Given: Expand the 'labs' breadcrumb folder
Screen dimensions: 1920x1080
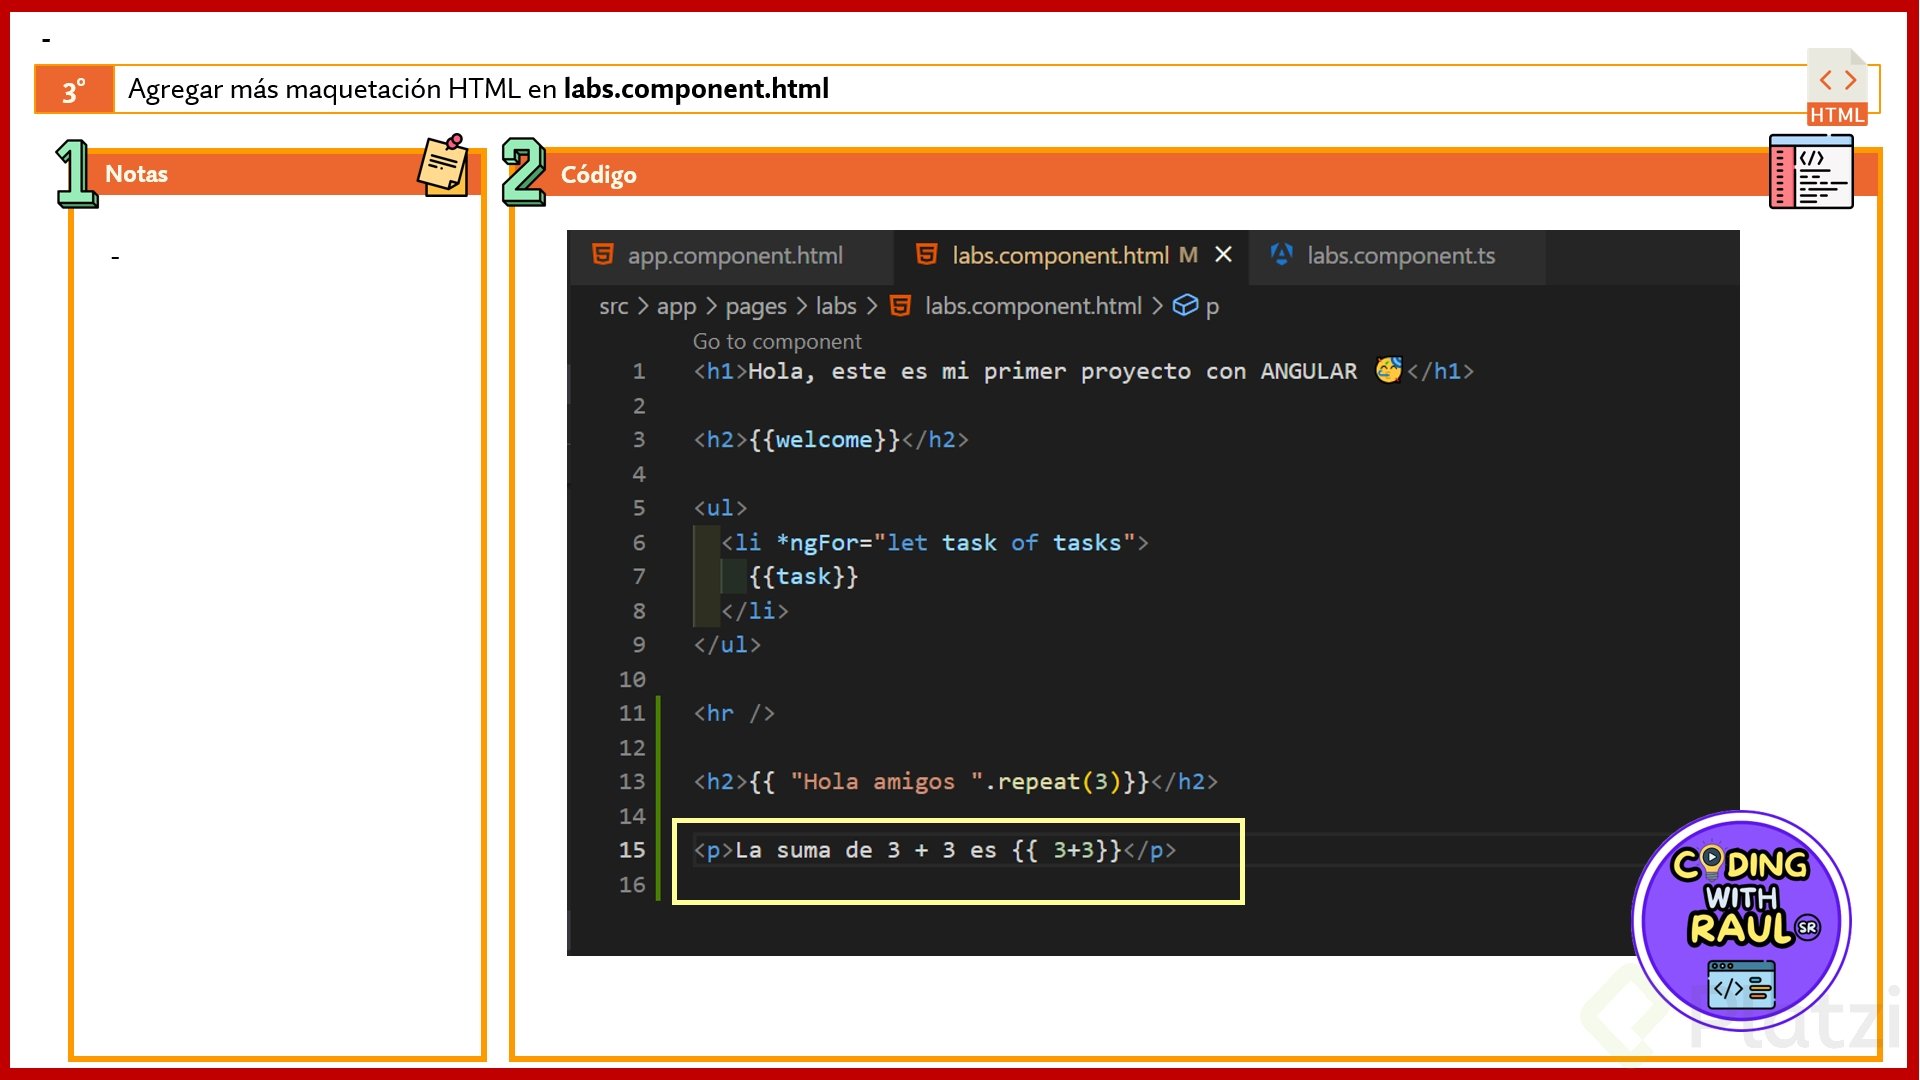Looking at the screenshot, I should [x=835, y=306].
